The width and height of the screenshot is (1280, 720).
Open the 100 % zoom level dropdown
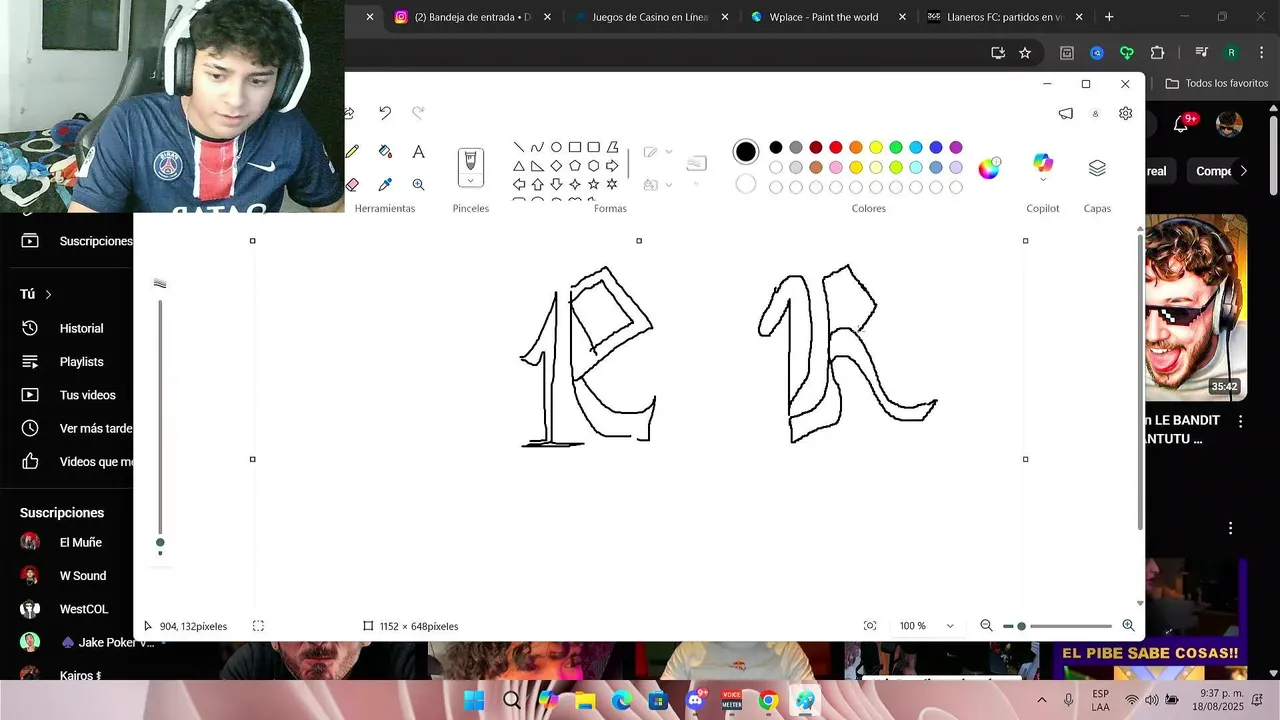click(x=950, y=626)
